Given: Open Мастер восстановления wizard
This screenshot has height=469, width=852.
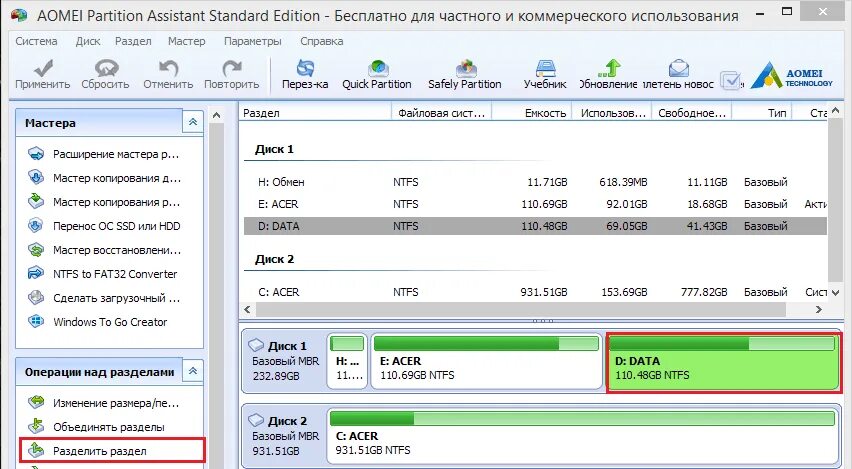Looking at the screenshot, I should [104, 250].
